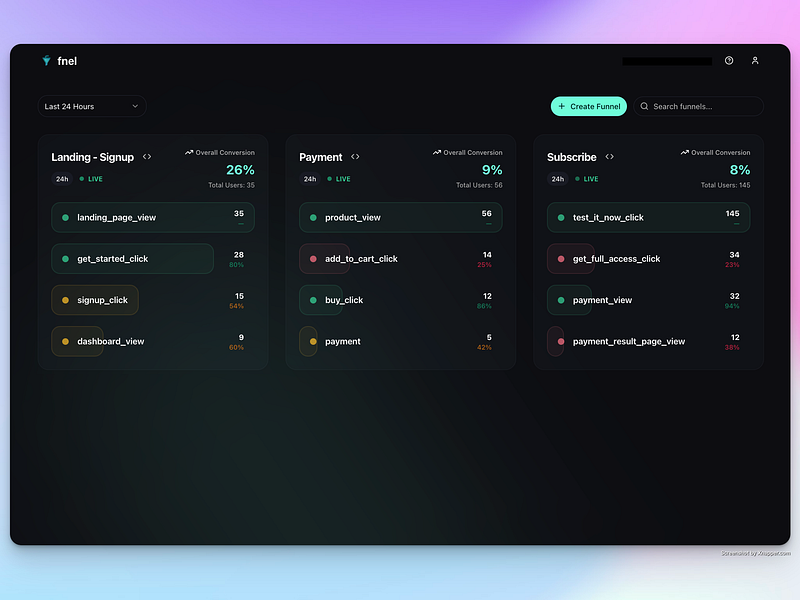This screenshot has width=800, height=600.
Task: Click trend arrow icon in Payment card
Action: pos(437,153)
